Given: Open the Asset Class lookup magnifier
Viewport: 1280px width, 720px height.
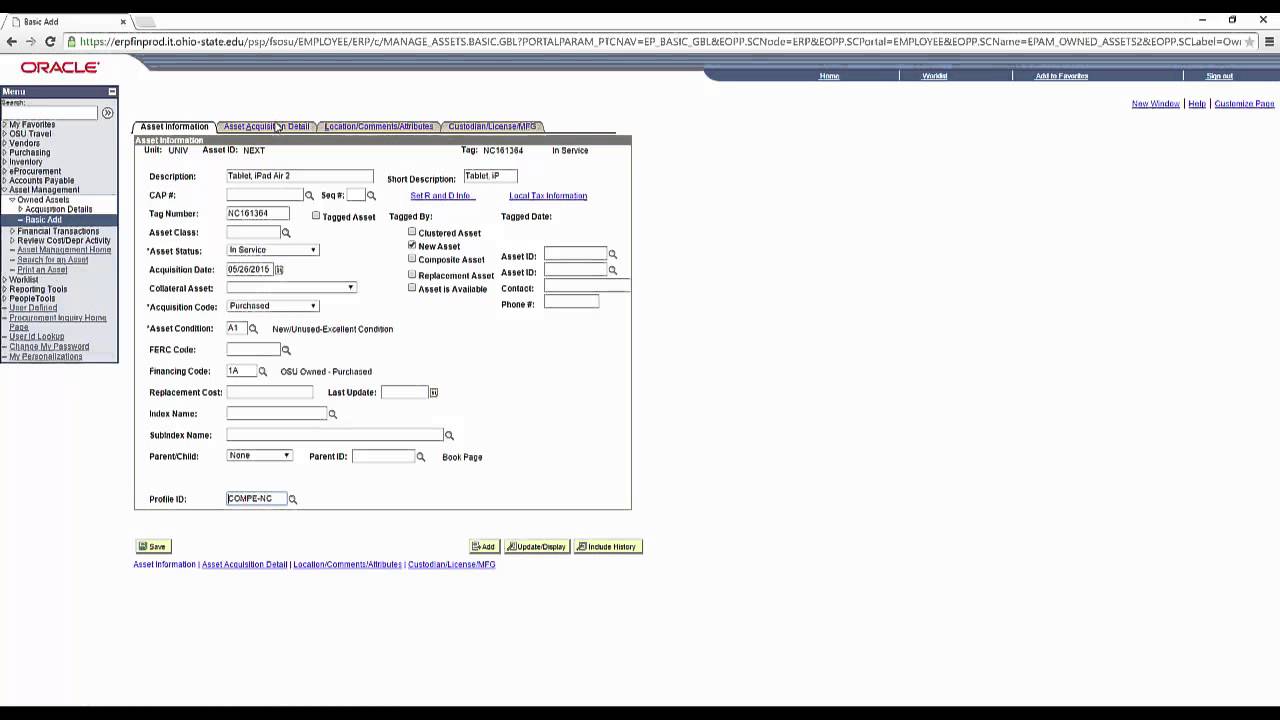Looking at the screenshot, I should (x=286, y=233).
